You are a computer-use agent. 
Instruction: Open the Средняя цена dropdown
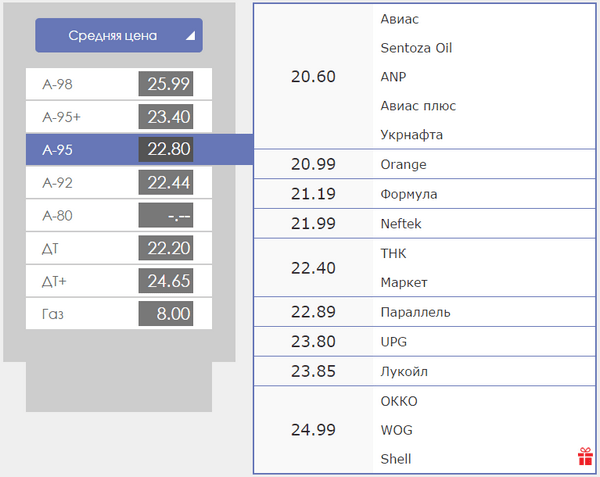point(119,36)
